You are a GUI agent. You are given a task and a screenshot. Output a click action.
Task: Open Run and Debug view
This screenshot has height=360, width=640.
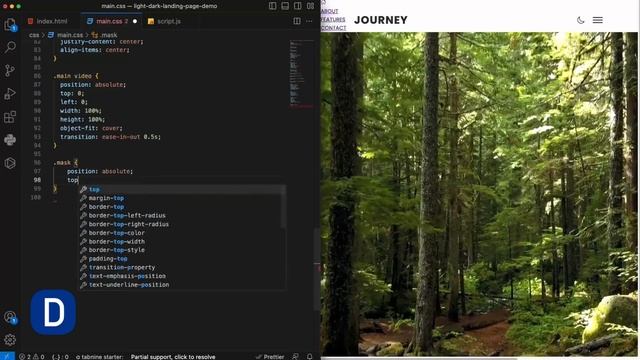[10, 93]
